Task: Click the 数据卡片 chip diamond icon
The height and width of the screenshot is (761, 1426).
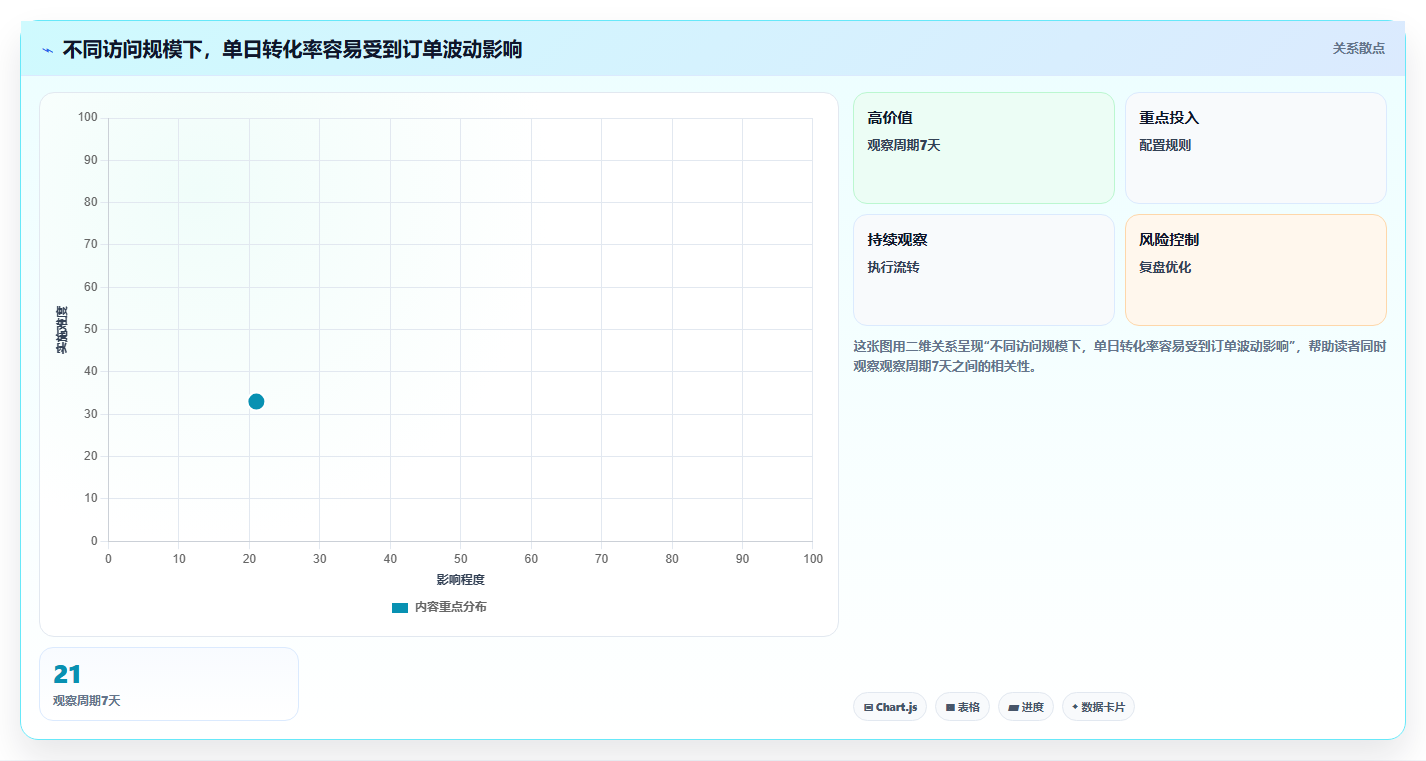Action: (x=1075, y=706)
